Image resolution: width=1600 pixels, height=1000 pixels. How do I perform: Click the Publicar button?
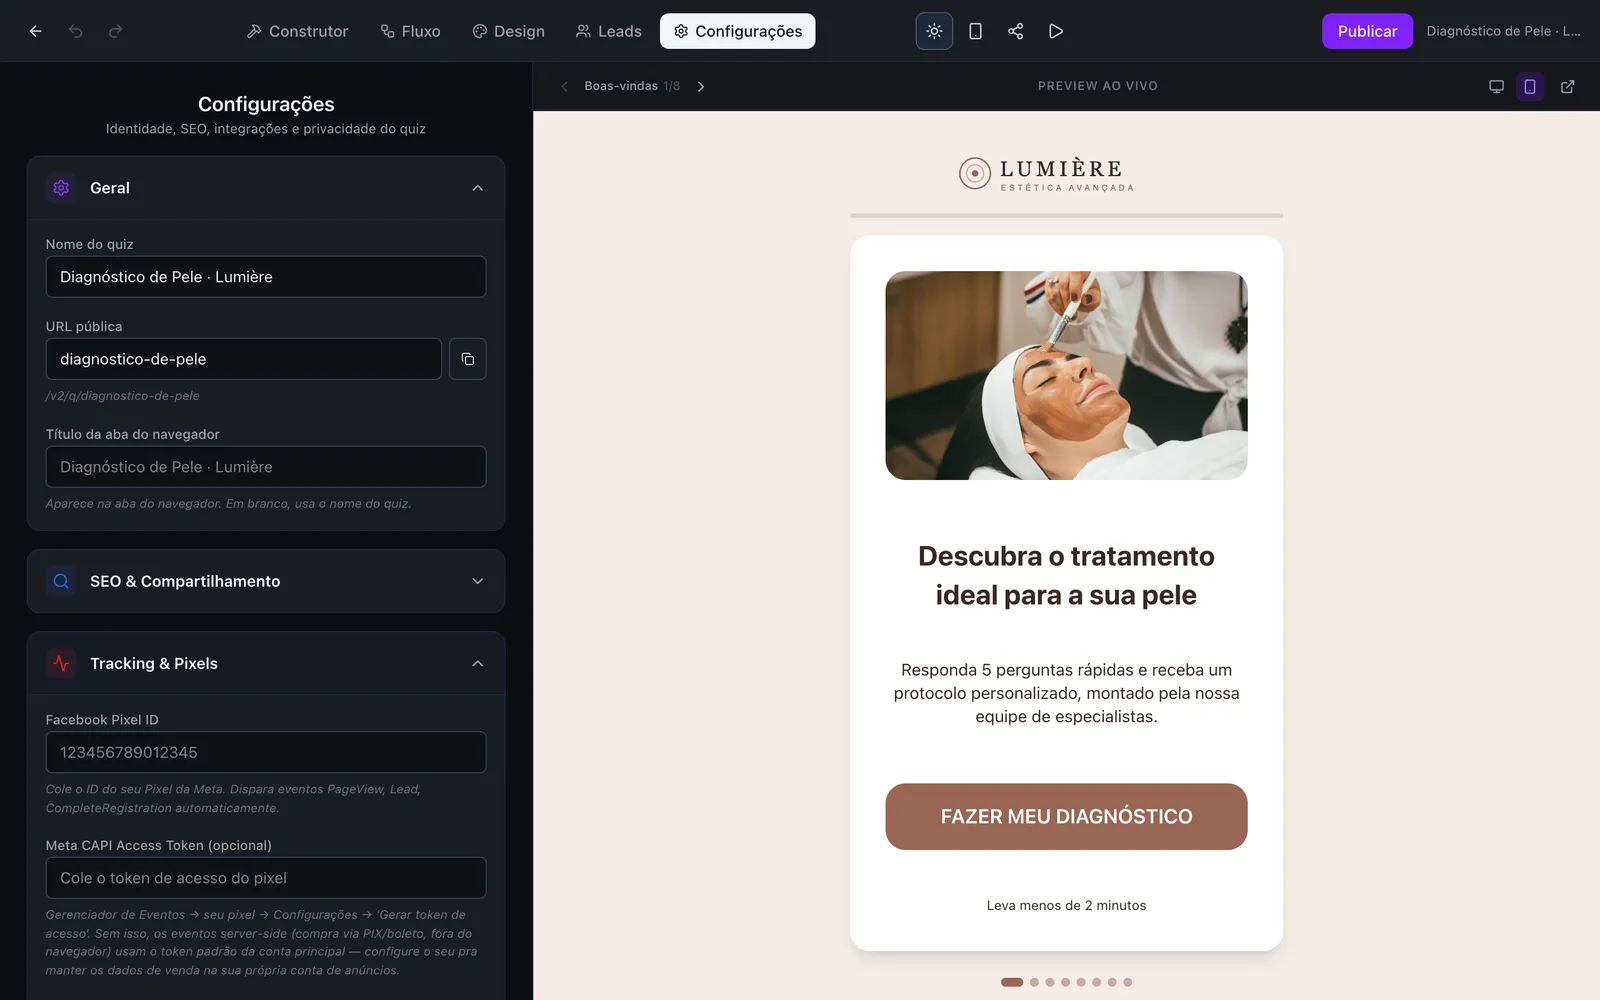1367,31
